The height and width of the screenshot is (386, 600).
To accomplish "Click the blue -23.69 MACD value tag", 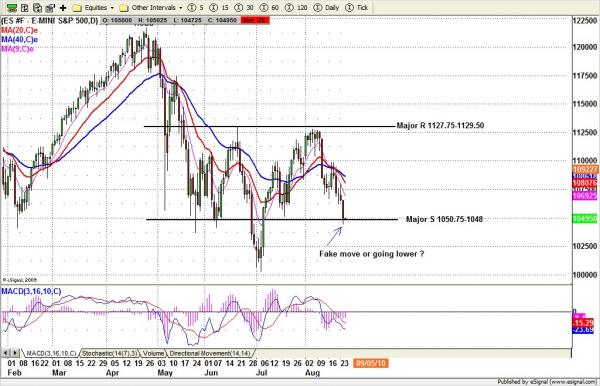I will [584, 330].
